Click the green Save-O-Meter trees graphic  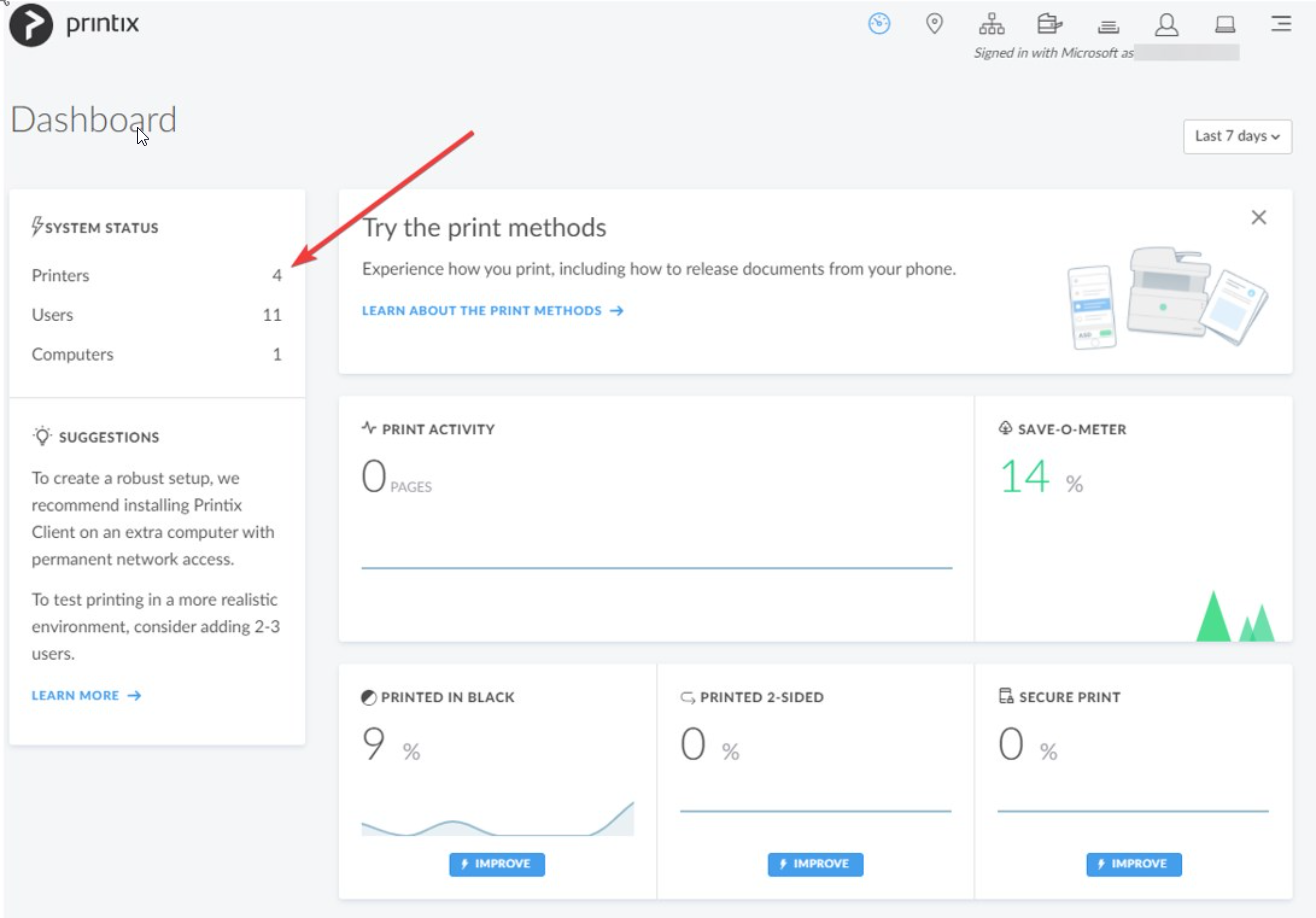click(1235, 616)
